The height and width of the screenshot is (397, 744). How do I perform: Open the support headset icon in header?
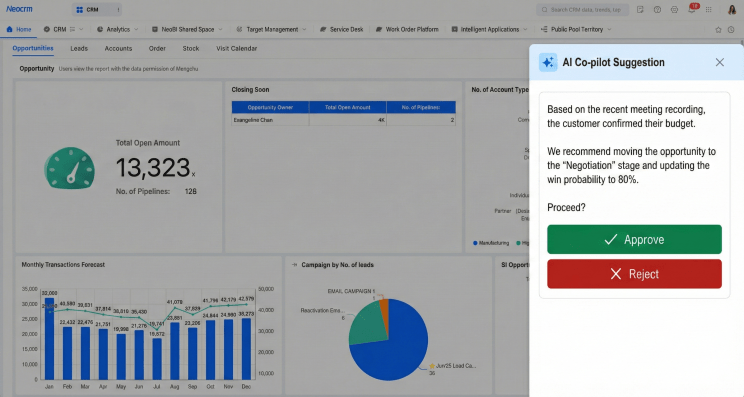coord(674,9)
